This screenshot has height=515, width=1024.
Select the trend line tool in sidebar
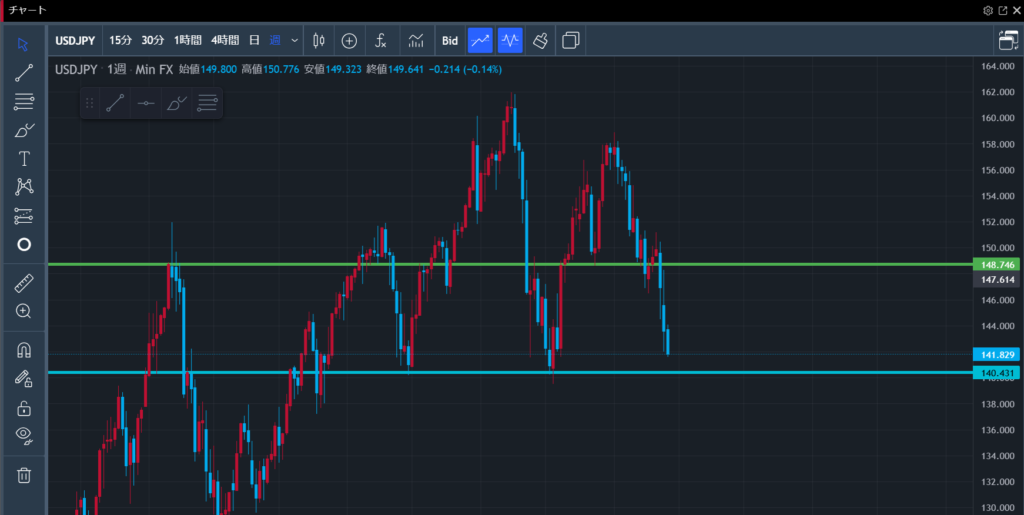click(x=24, y=73)
